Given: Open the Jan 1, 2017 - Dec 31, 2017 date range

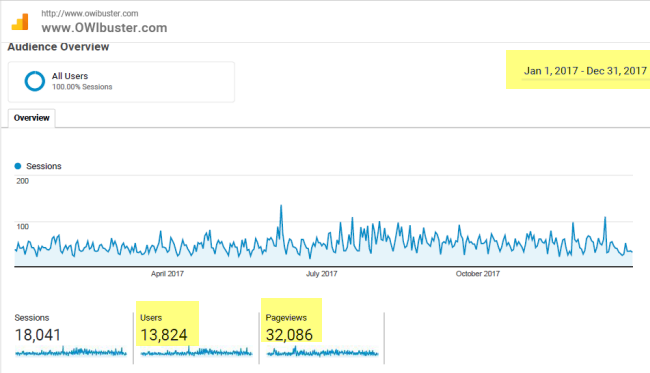Looking at the screenshot, I should click(x=585, y=71).
